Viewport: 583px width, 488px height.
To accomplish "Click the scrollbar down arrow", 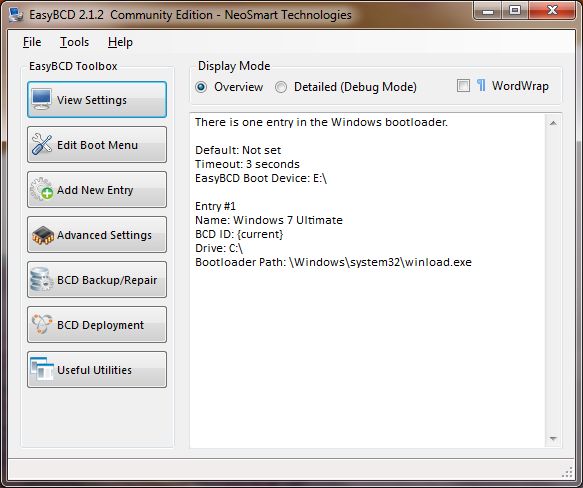I will tap(553, 439).
